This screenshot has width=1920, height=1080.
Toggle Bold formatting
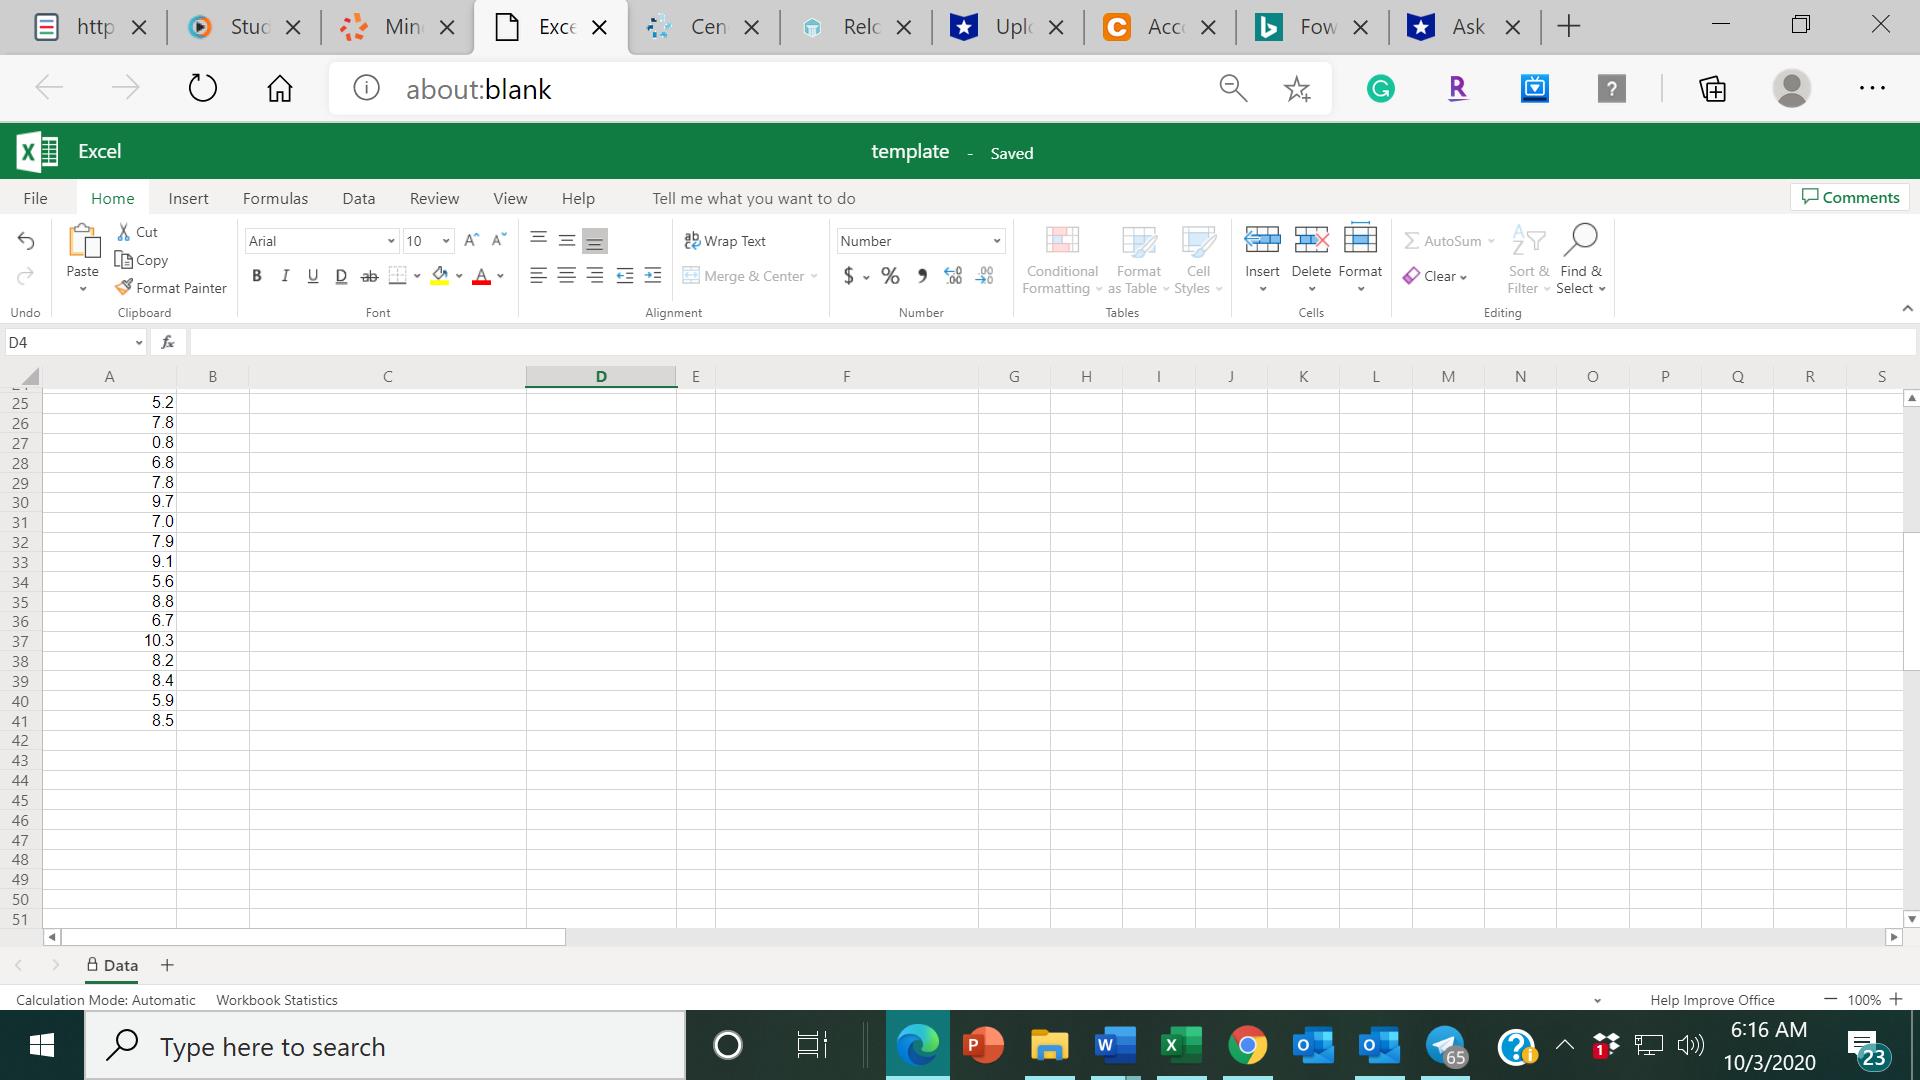tap(257, 276)
